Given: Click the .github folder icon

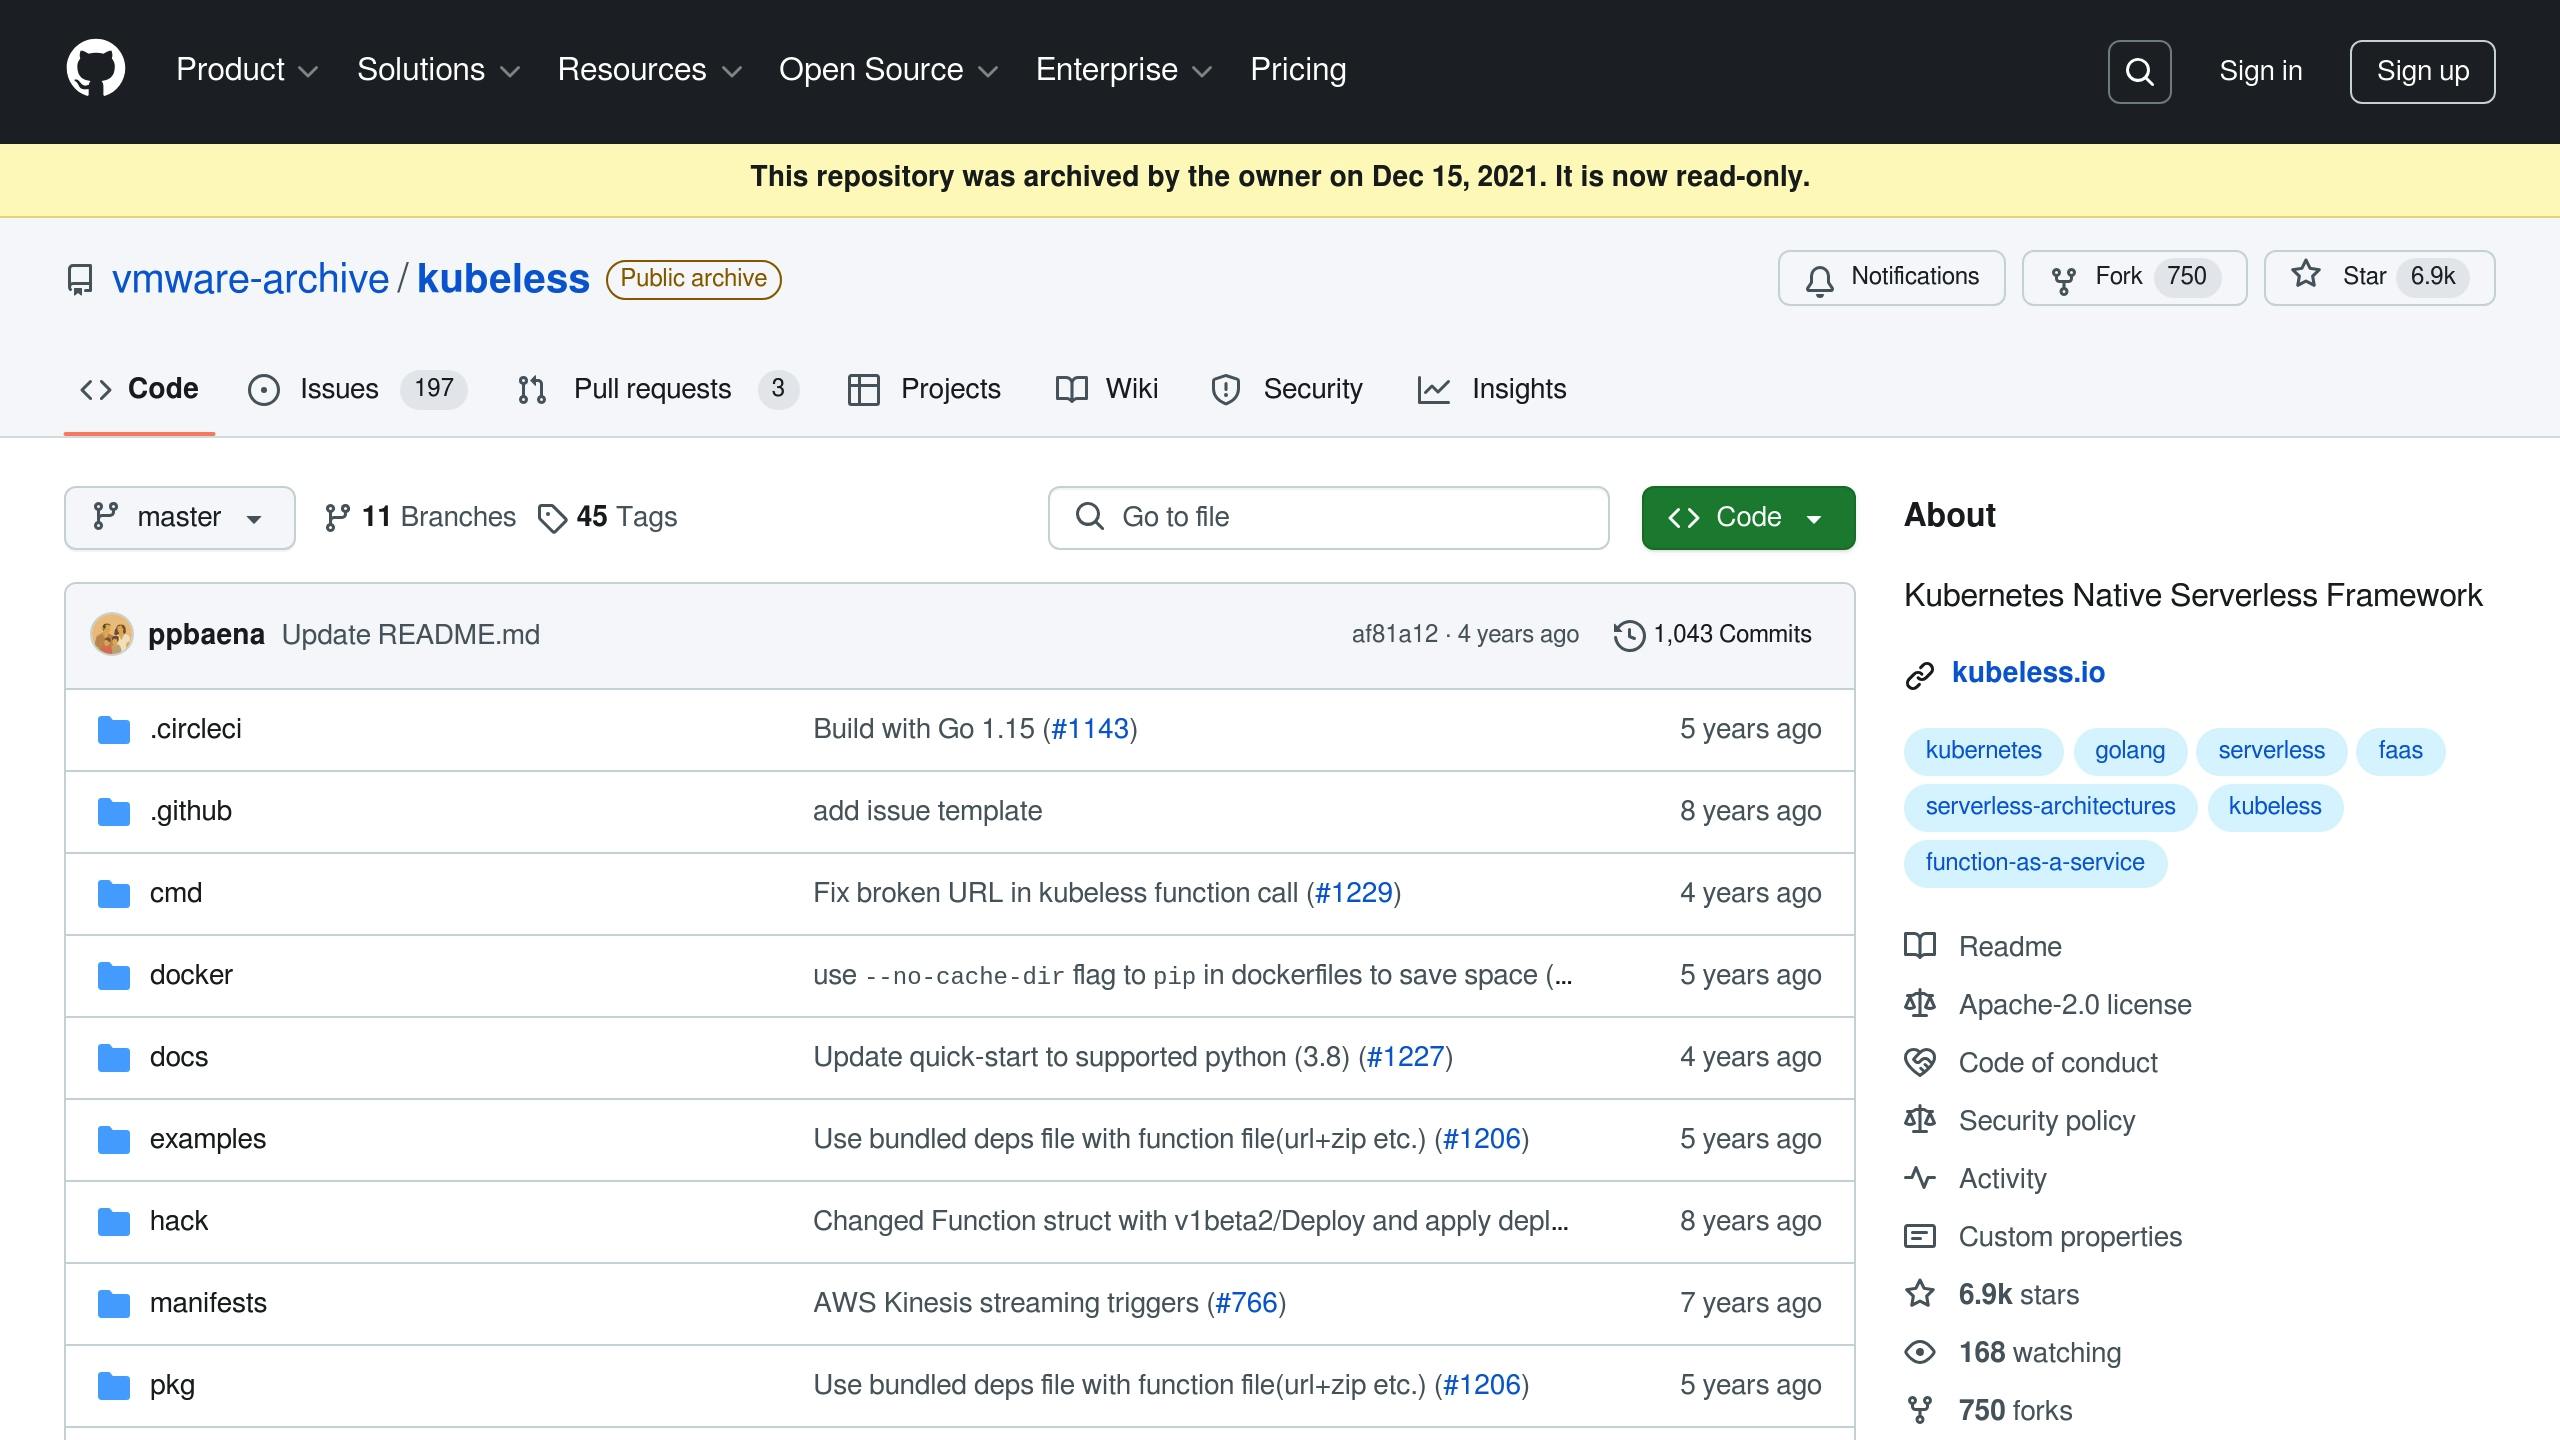Looking at the screenshot, I should pos(114,812).
